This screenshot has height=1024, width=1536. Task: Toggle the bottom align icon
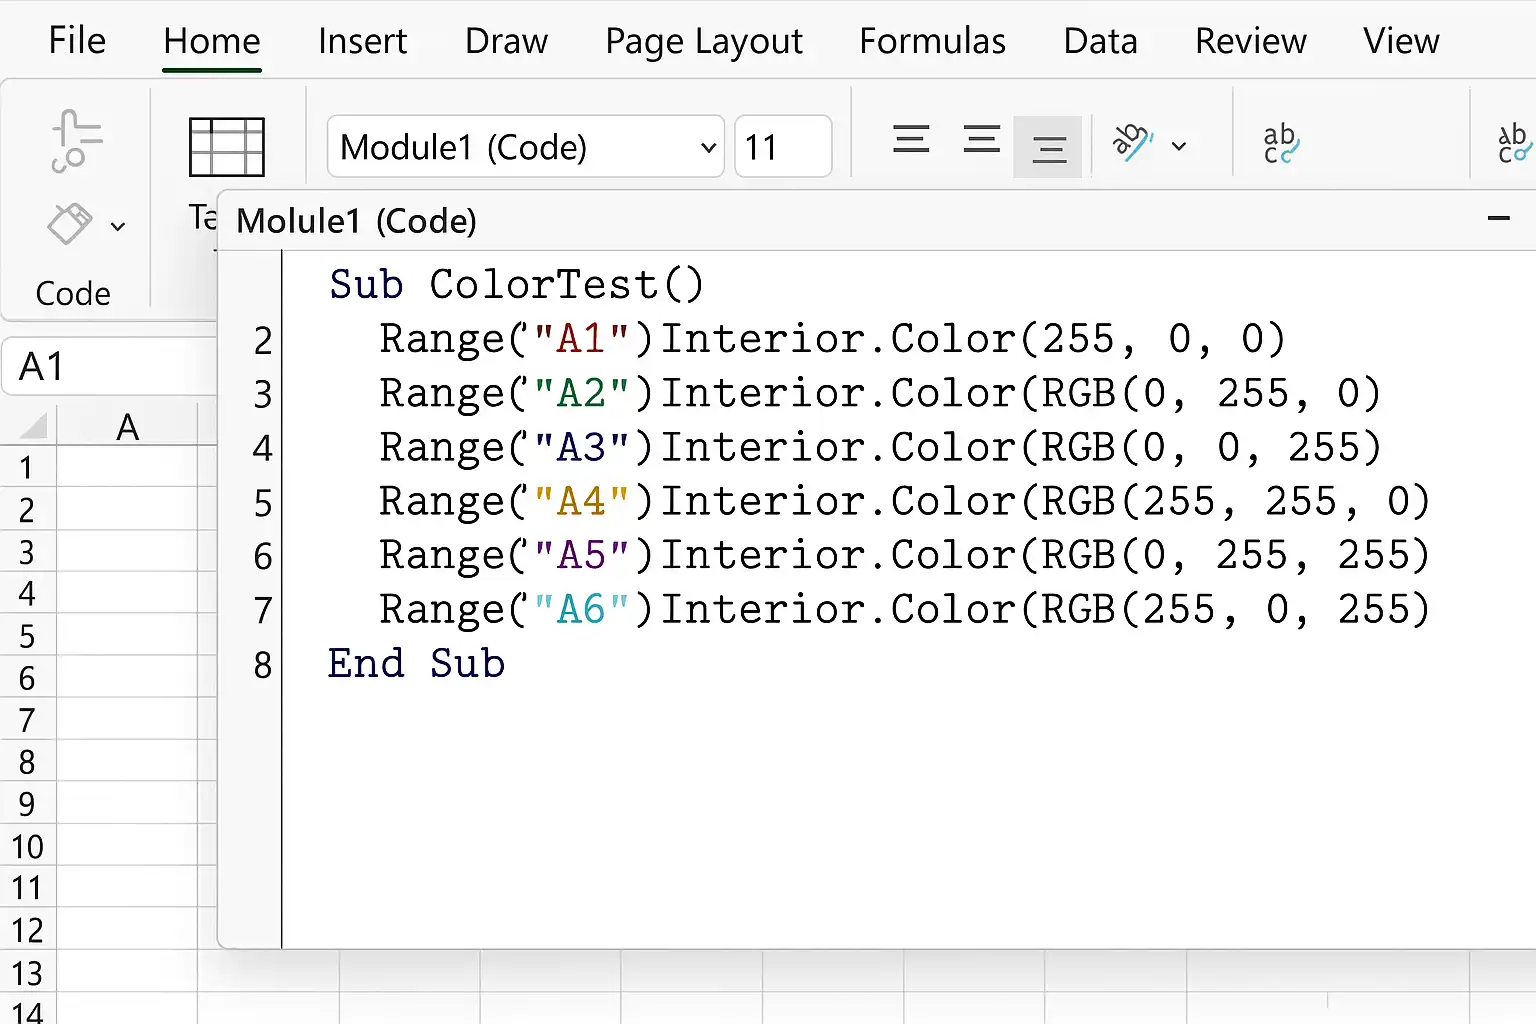(1048, 147)
